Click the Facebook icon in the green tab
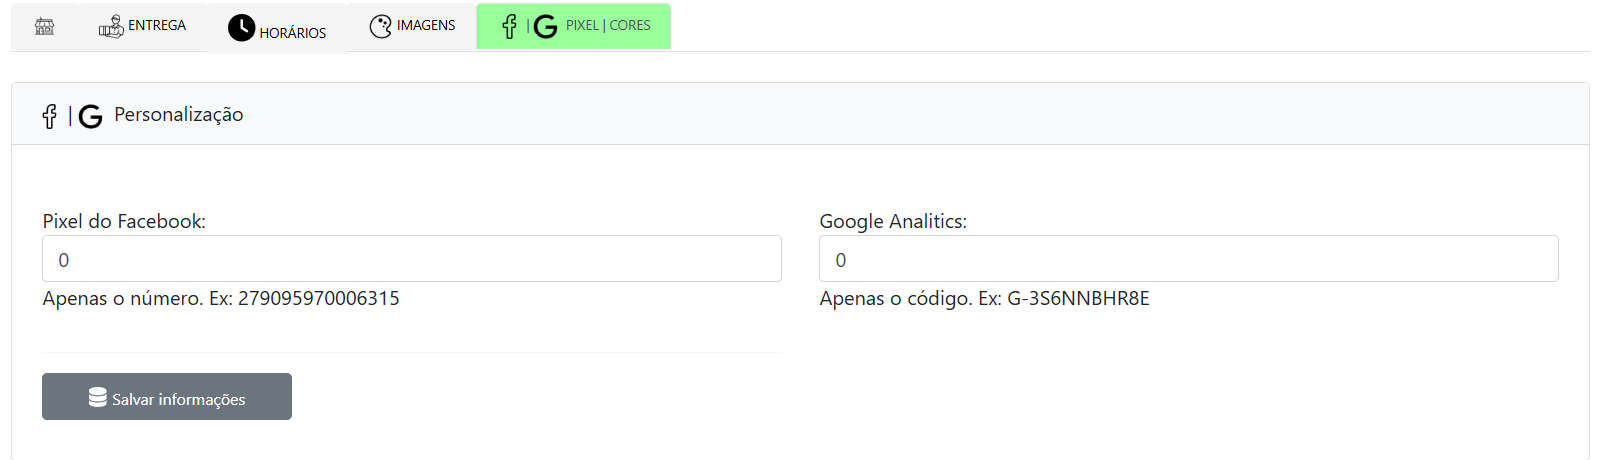1600x460 pixels. (509, 26)
